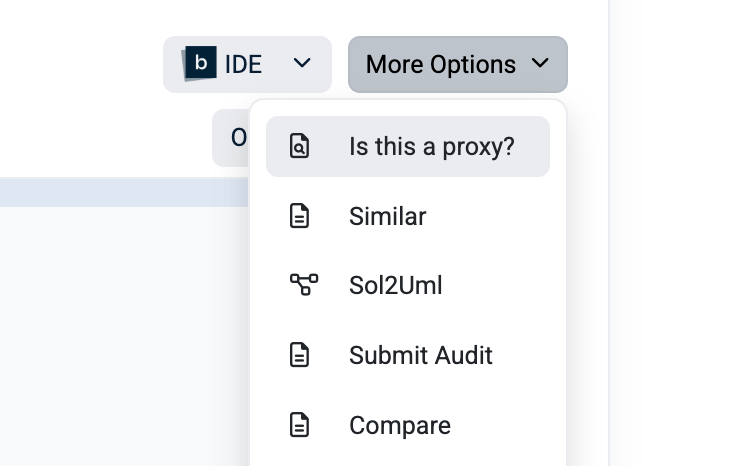754x466 pixels.
Task: Collapse menu via More Options chevron arrow
Action: [541, 64]
